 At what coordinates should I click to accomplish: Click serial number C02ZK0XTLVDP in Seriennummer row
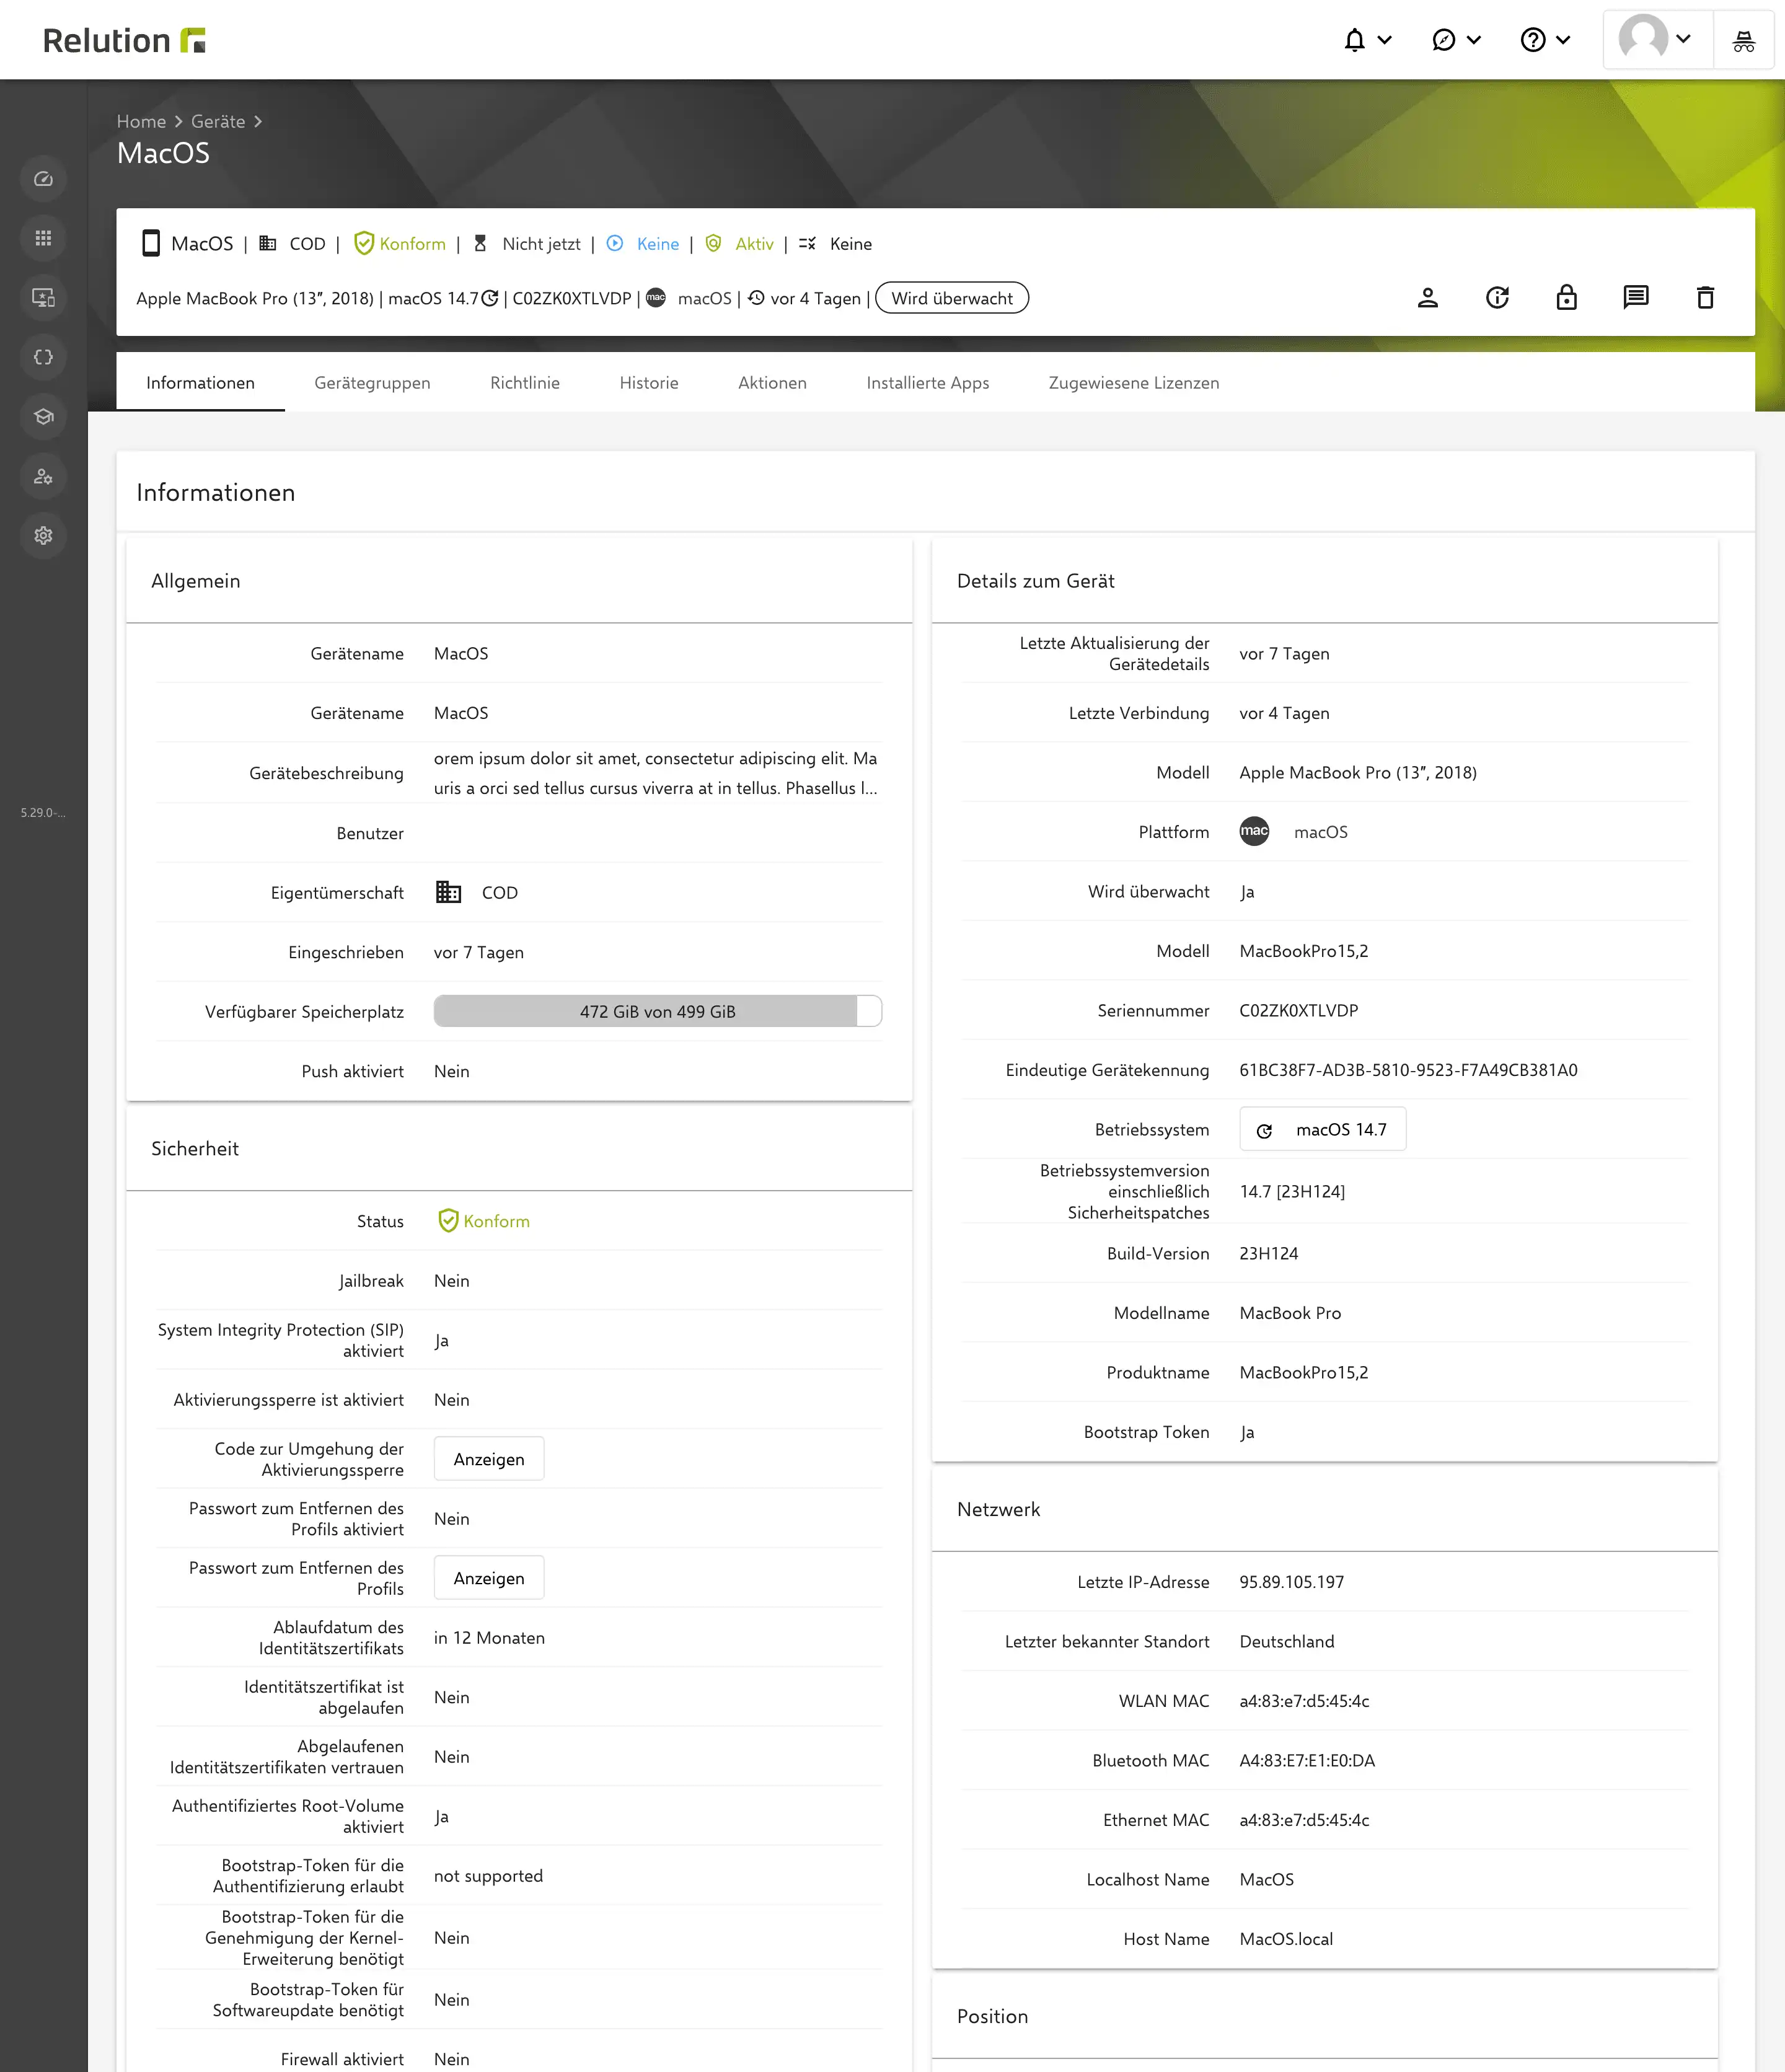[1299, 1010]
